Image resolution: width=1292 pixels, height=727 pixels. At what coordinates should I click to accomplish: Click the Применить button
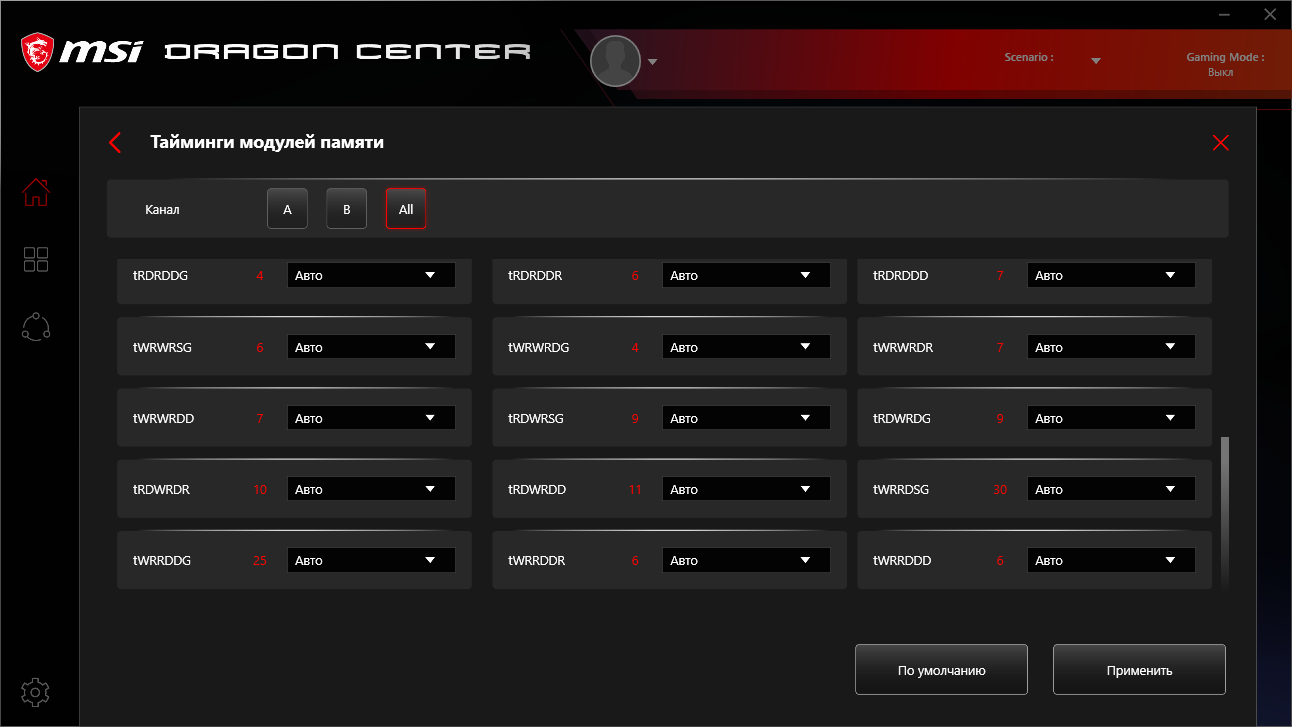point(1139,670)
